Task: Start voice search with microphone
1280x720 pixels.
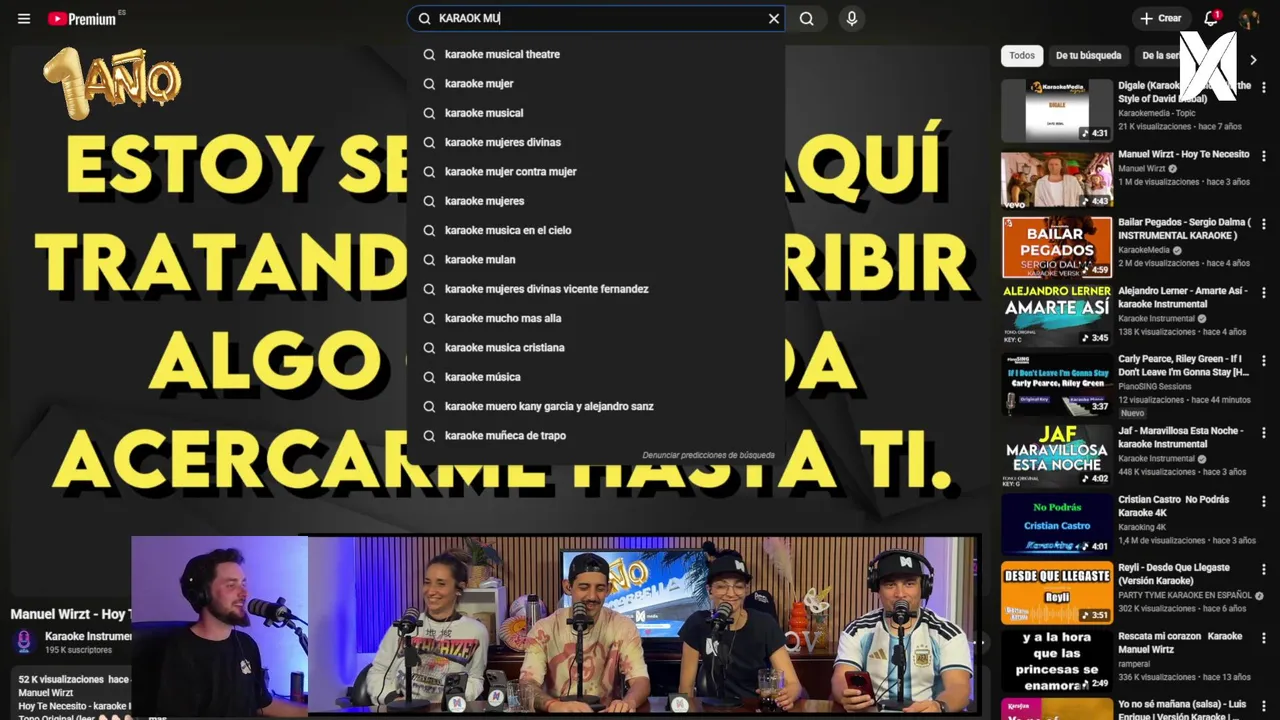Action: (x=851, y=18)
